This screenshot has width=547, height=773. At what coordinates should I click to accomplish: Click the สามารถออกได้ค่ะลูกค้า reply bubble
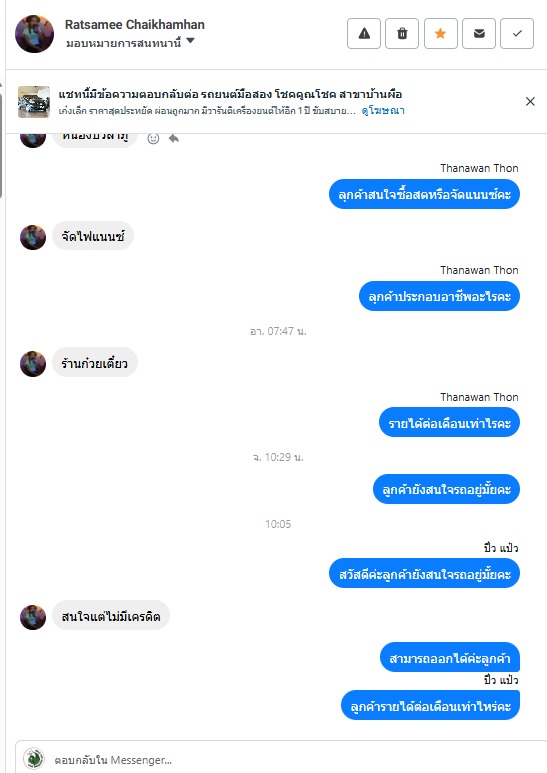pos(450,658)
